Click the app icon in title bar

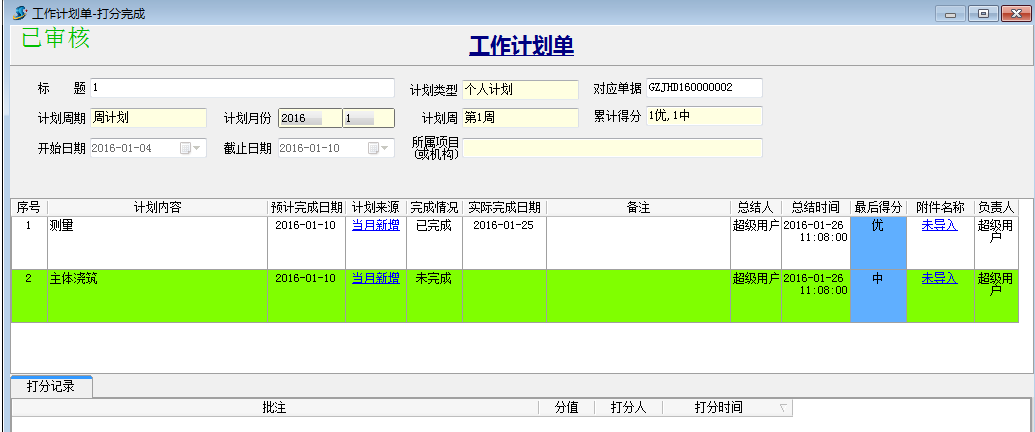(x=18, y=13)
